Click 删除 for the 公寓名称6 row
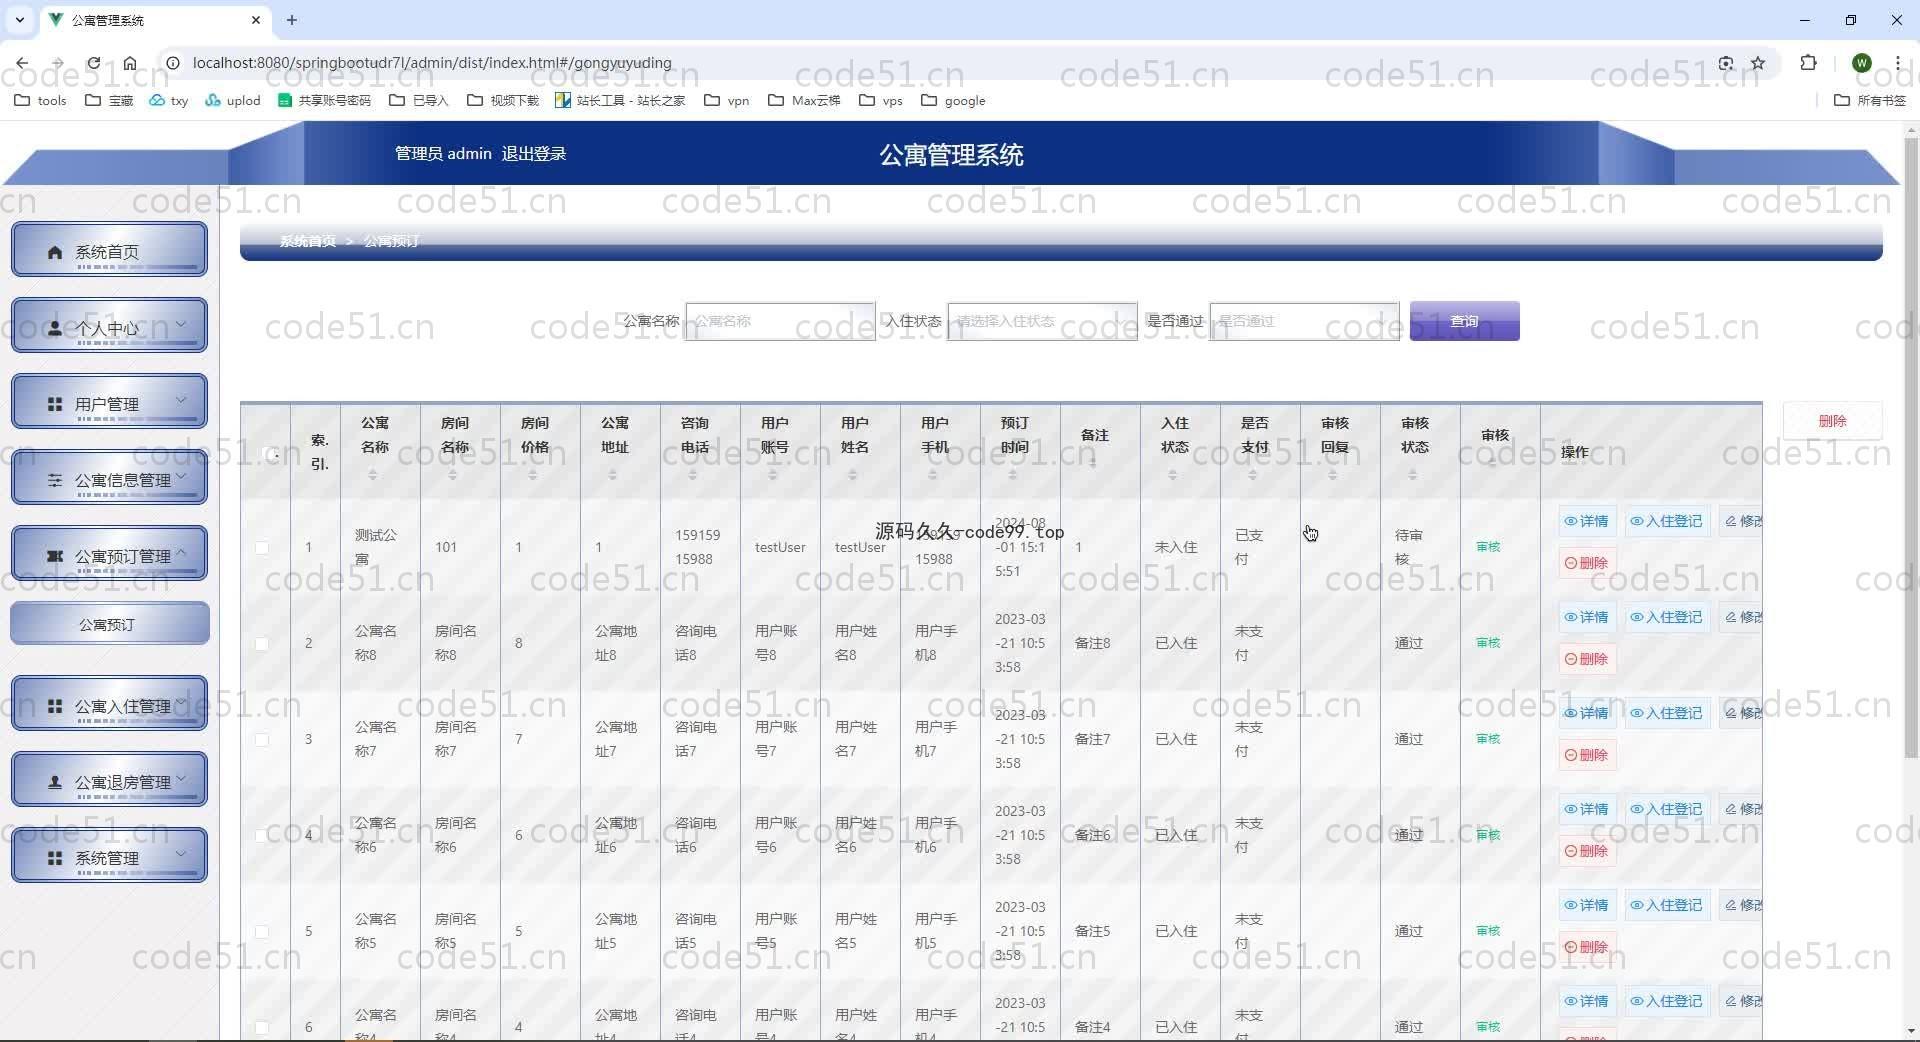Viewport: 1920px width, 1042px height. tap(1587, 851)
